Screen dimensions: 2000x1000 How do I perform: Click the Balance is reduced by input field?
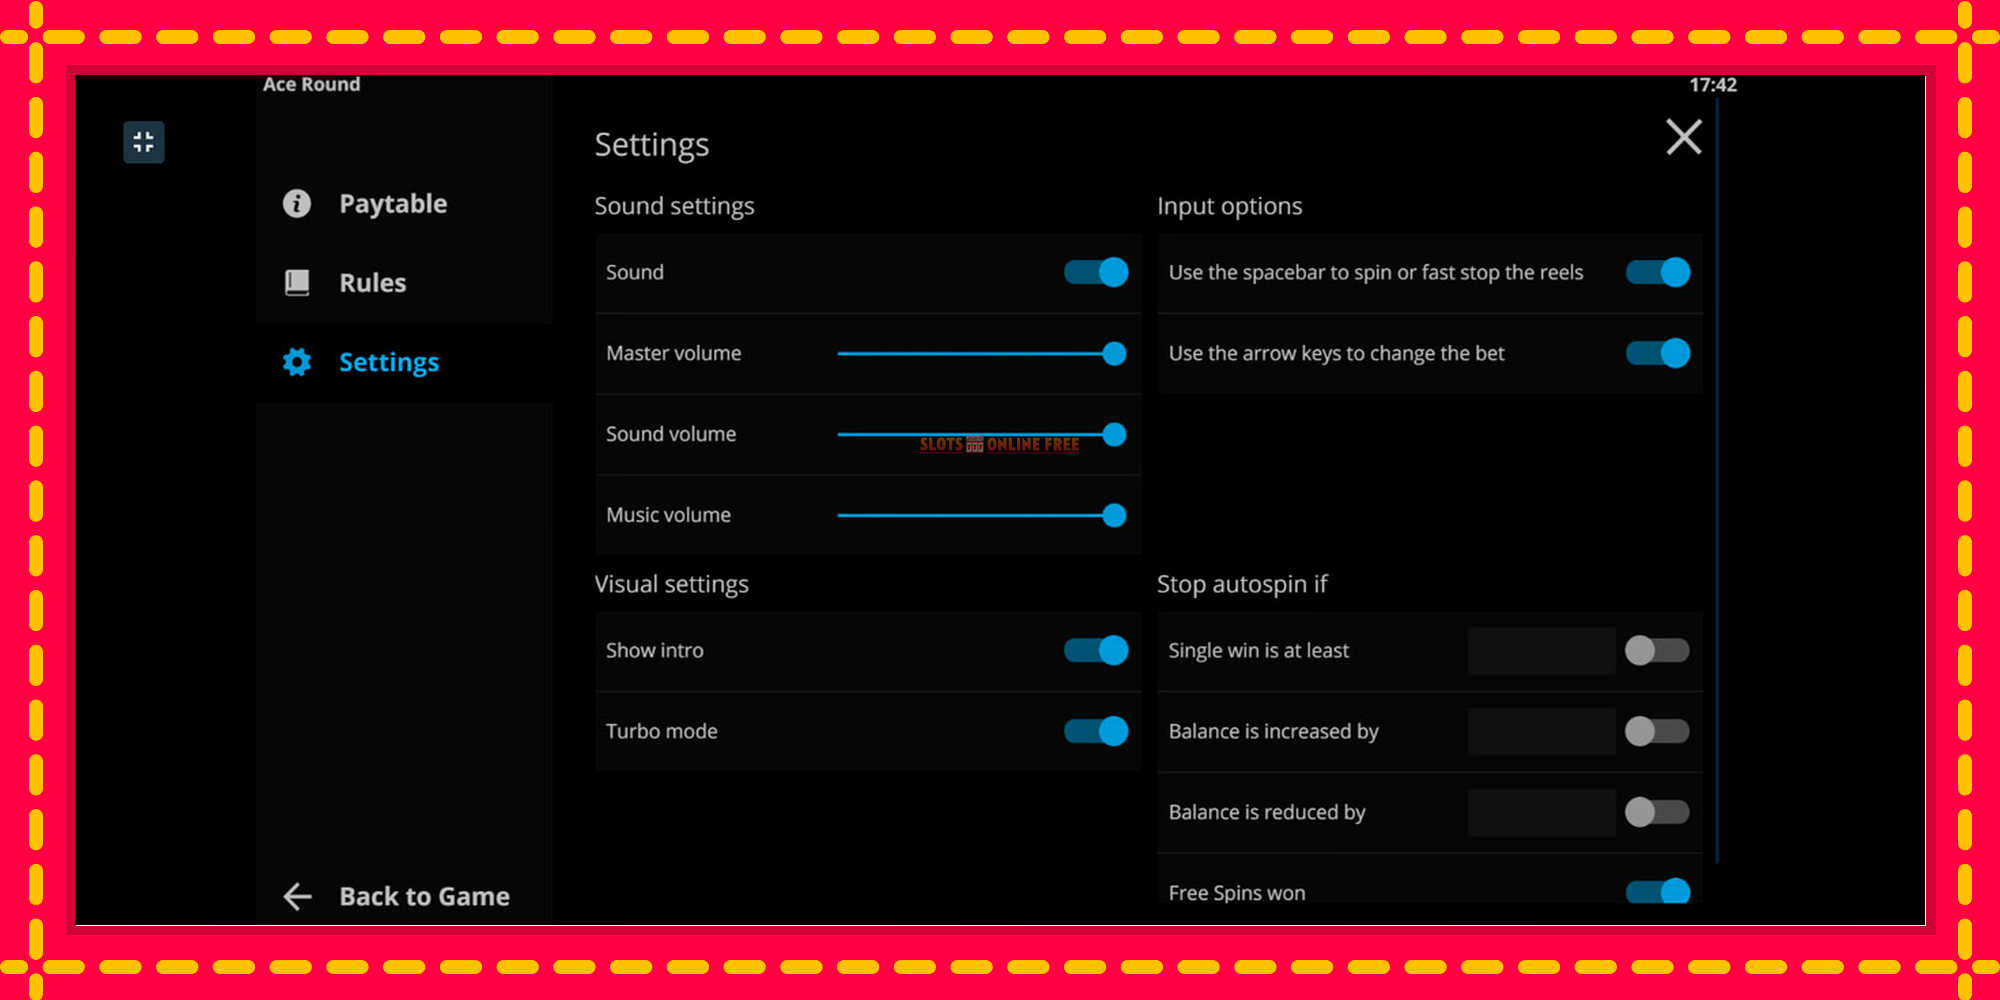(1541, 812)
